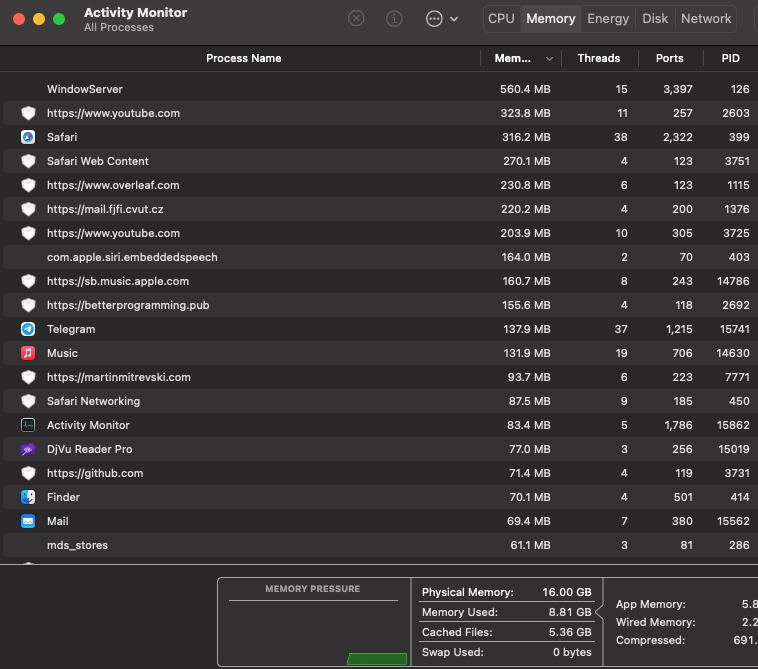Select the WindowServer process row

point(379,89)
